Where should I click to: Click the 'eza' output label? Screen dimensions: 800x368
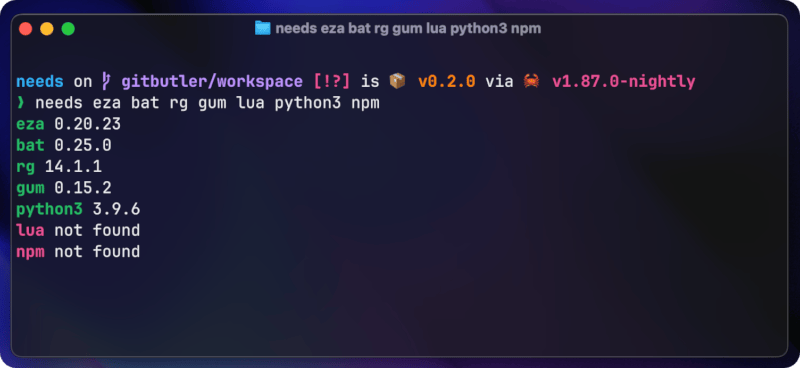tap(30, 124)
